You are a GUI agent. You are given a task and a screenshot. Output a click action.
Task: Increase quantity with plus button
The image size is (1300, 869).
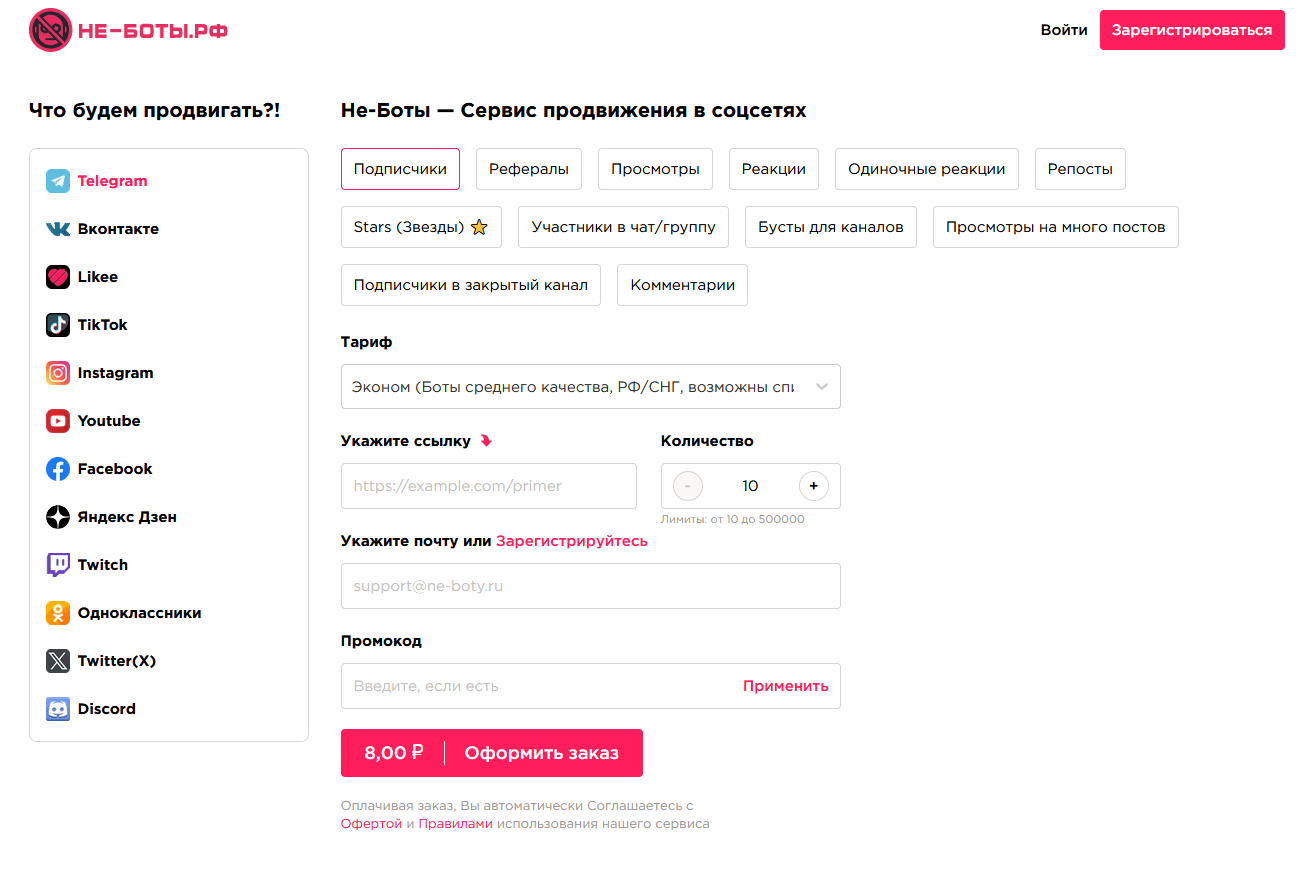coord(814,486)
